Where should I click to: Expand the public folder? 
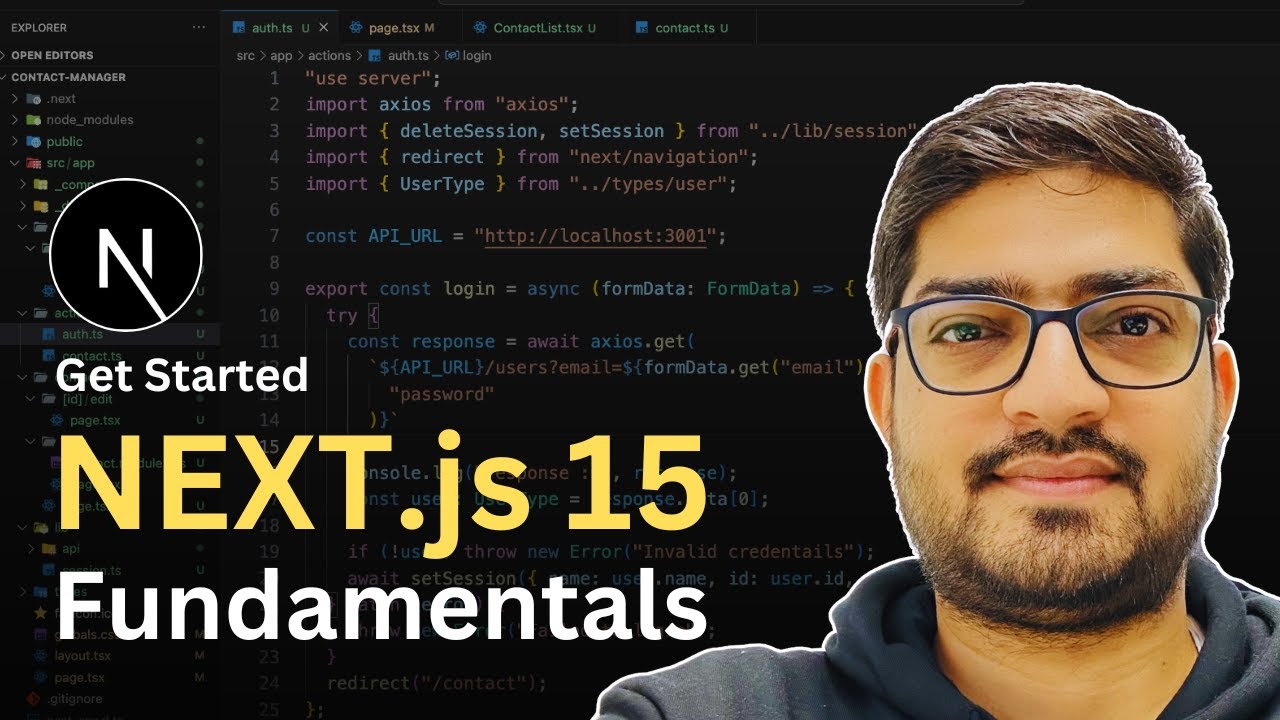click(64, 142)
